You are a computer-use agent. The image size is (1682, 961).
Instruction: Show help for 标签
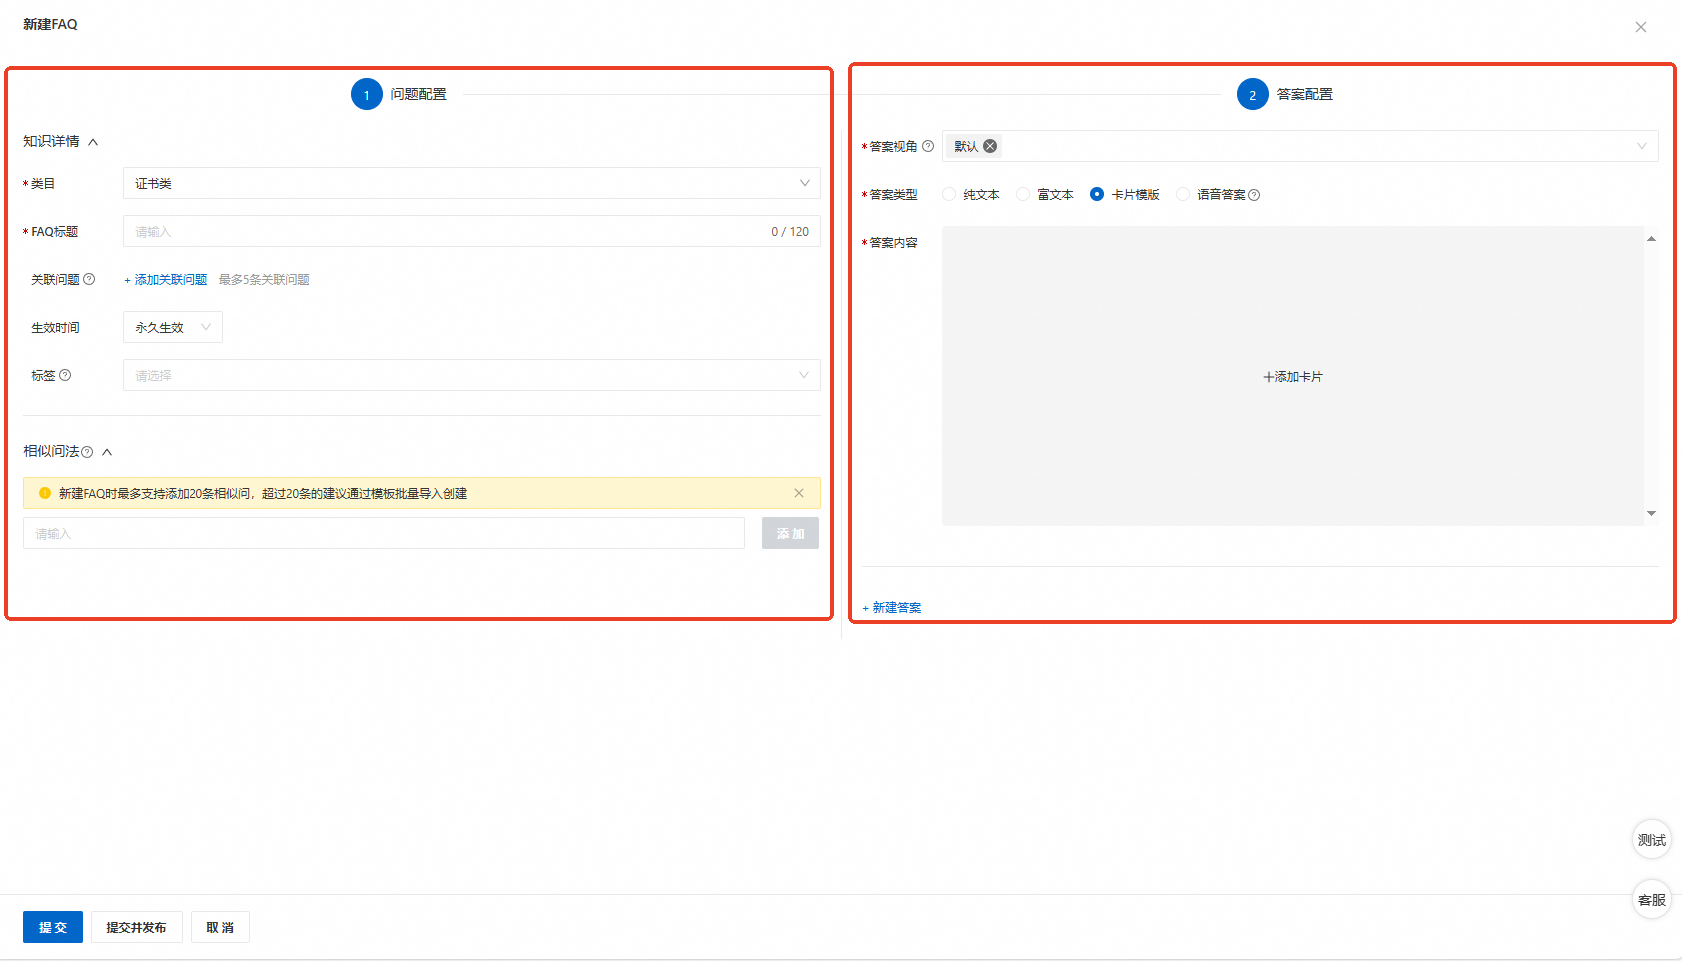65,375
